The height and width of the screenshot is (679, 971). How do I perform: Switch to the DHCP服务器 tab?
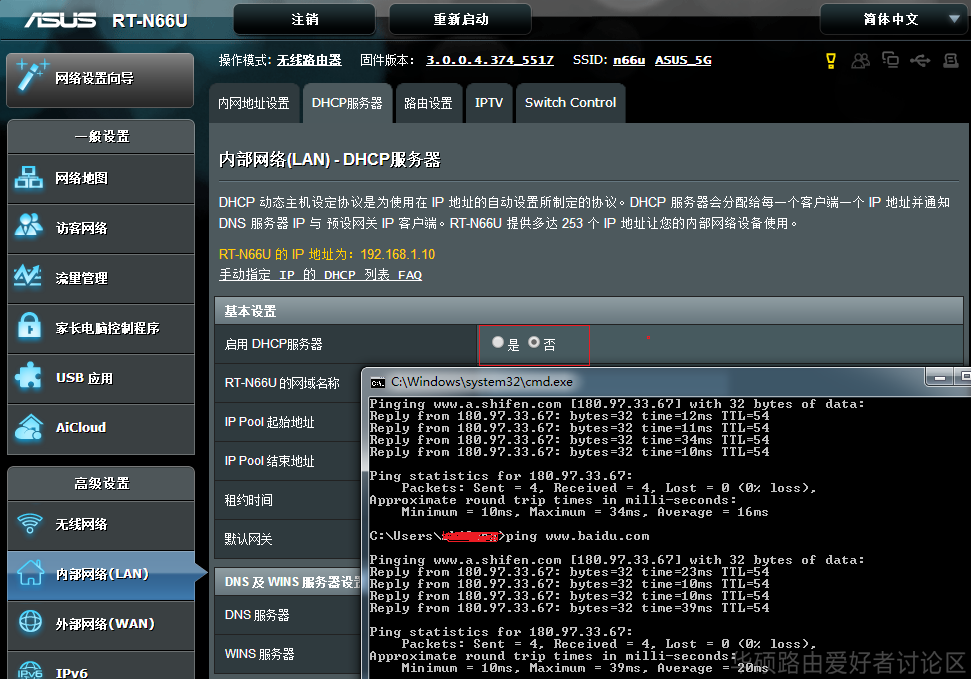pyautogui.click(x=347, y=103)
